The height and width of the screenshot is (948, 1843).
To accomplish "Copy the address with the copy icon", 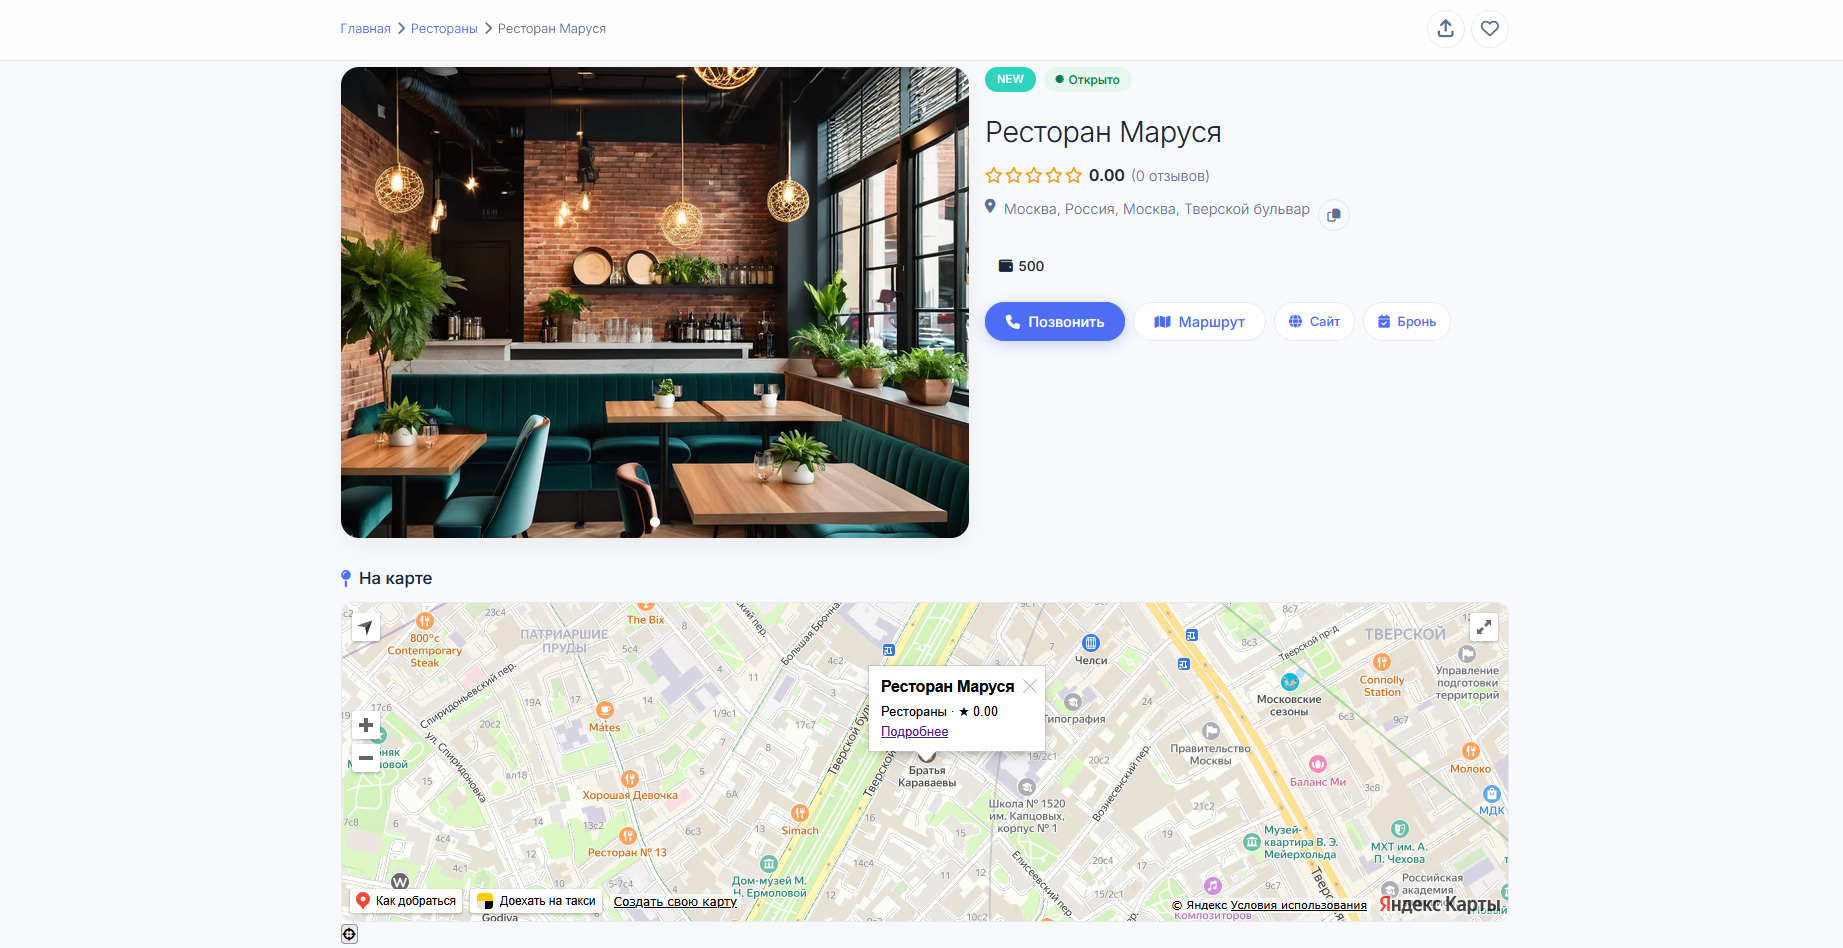I will click(1334, 215).
